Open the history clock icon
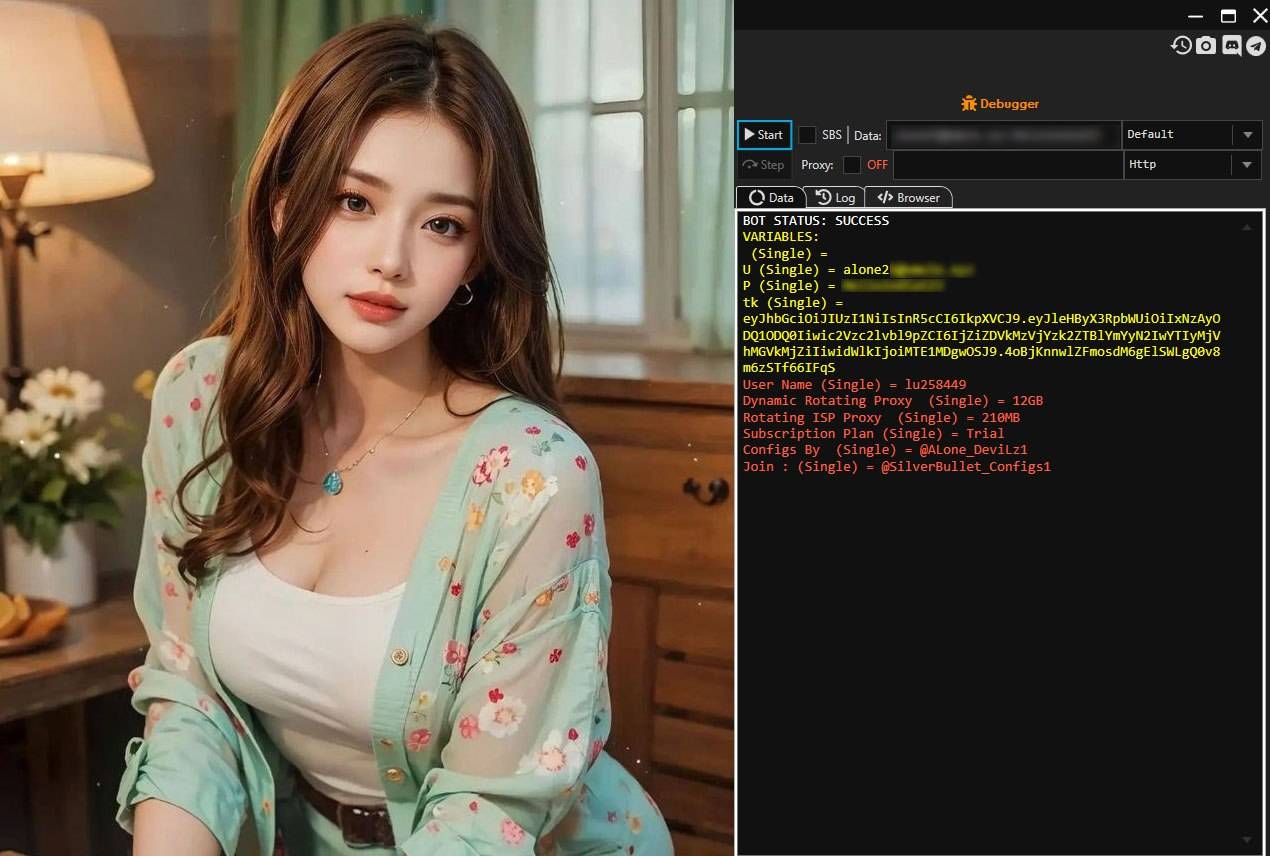 tap(1181, 45)
